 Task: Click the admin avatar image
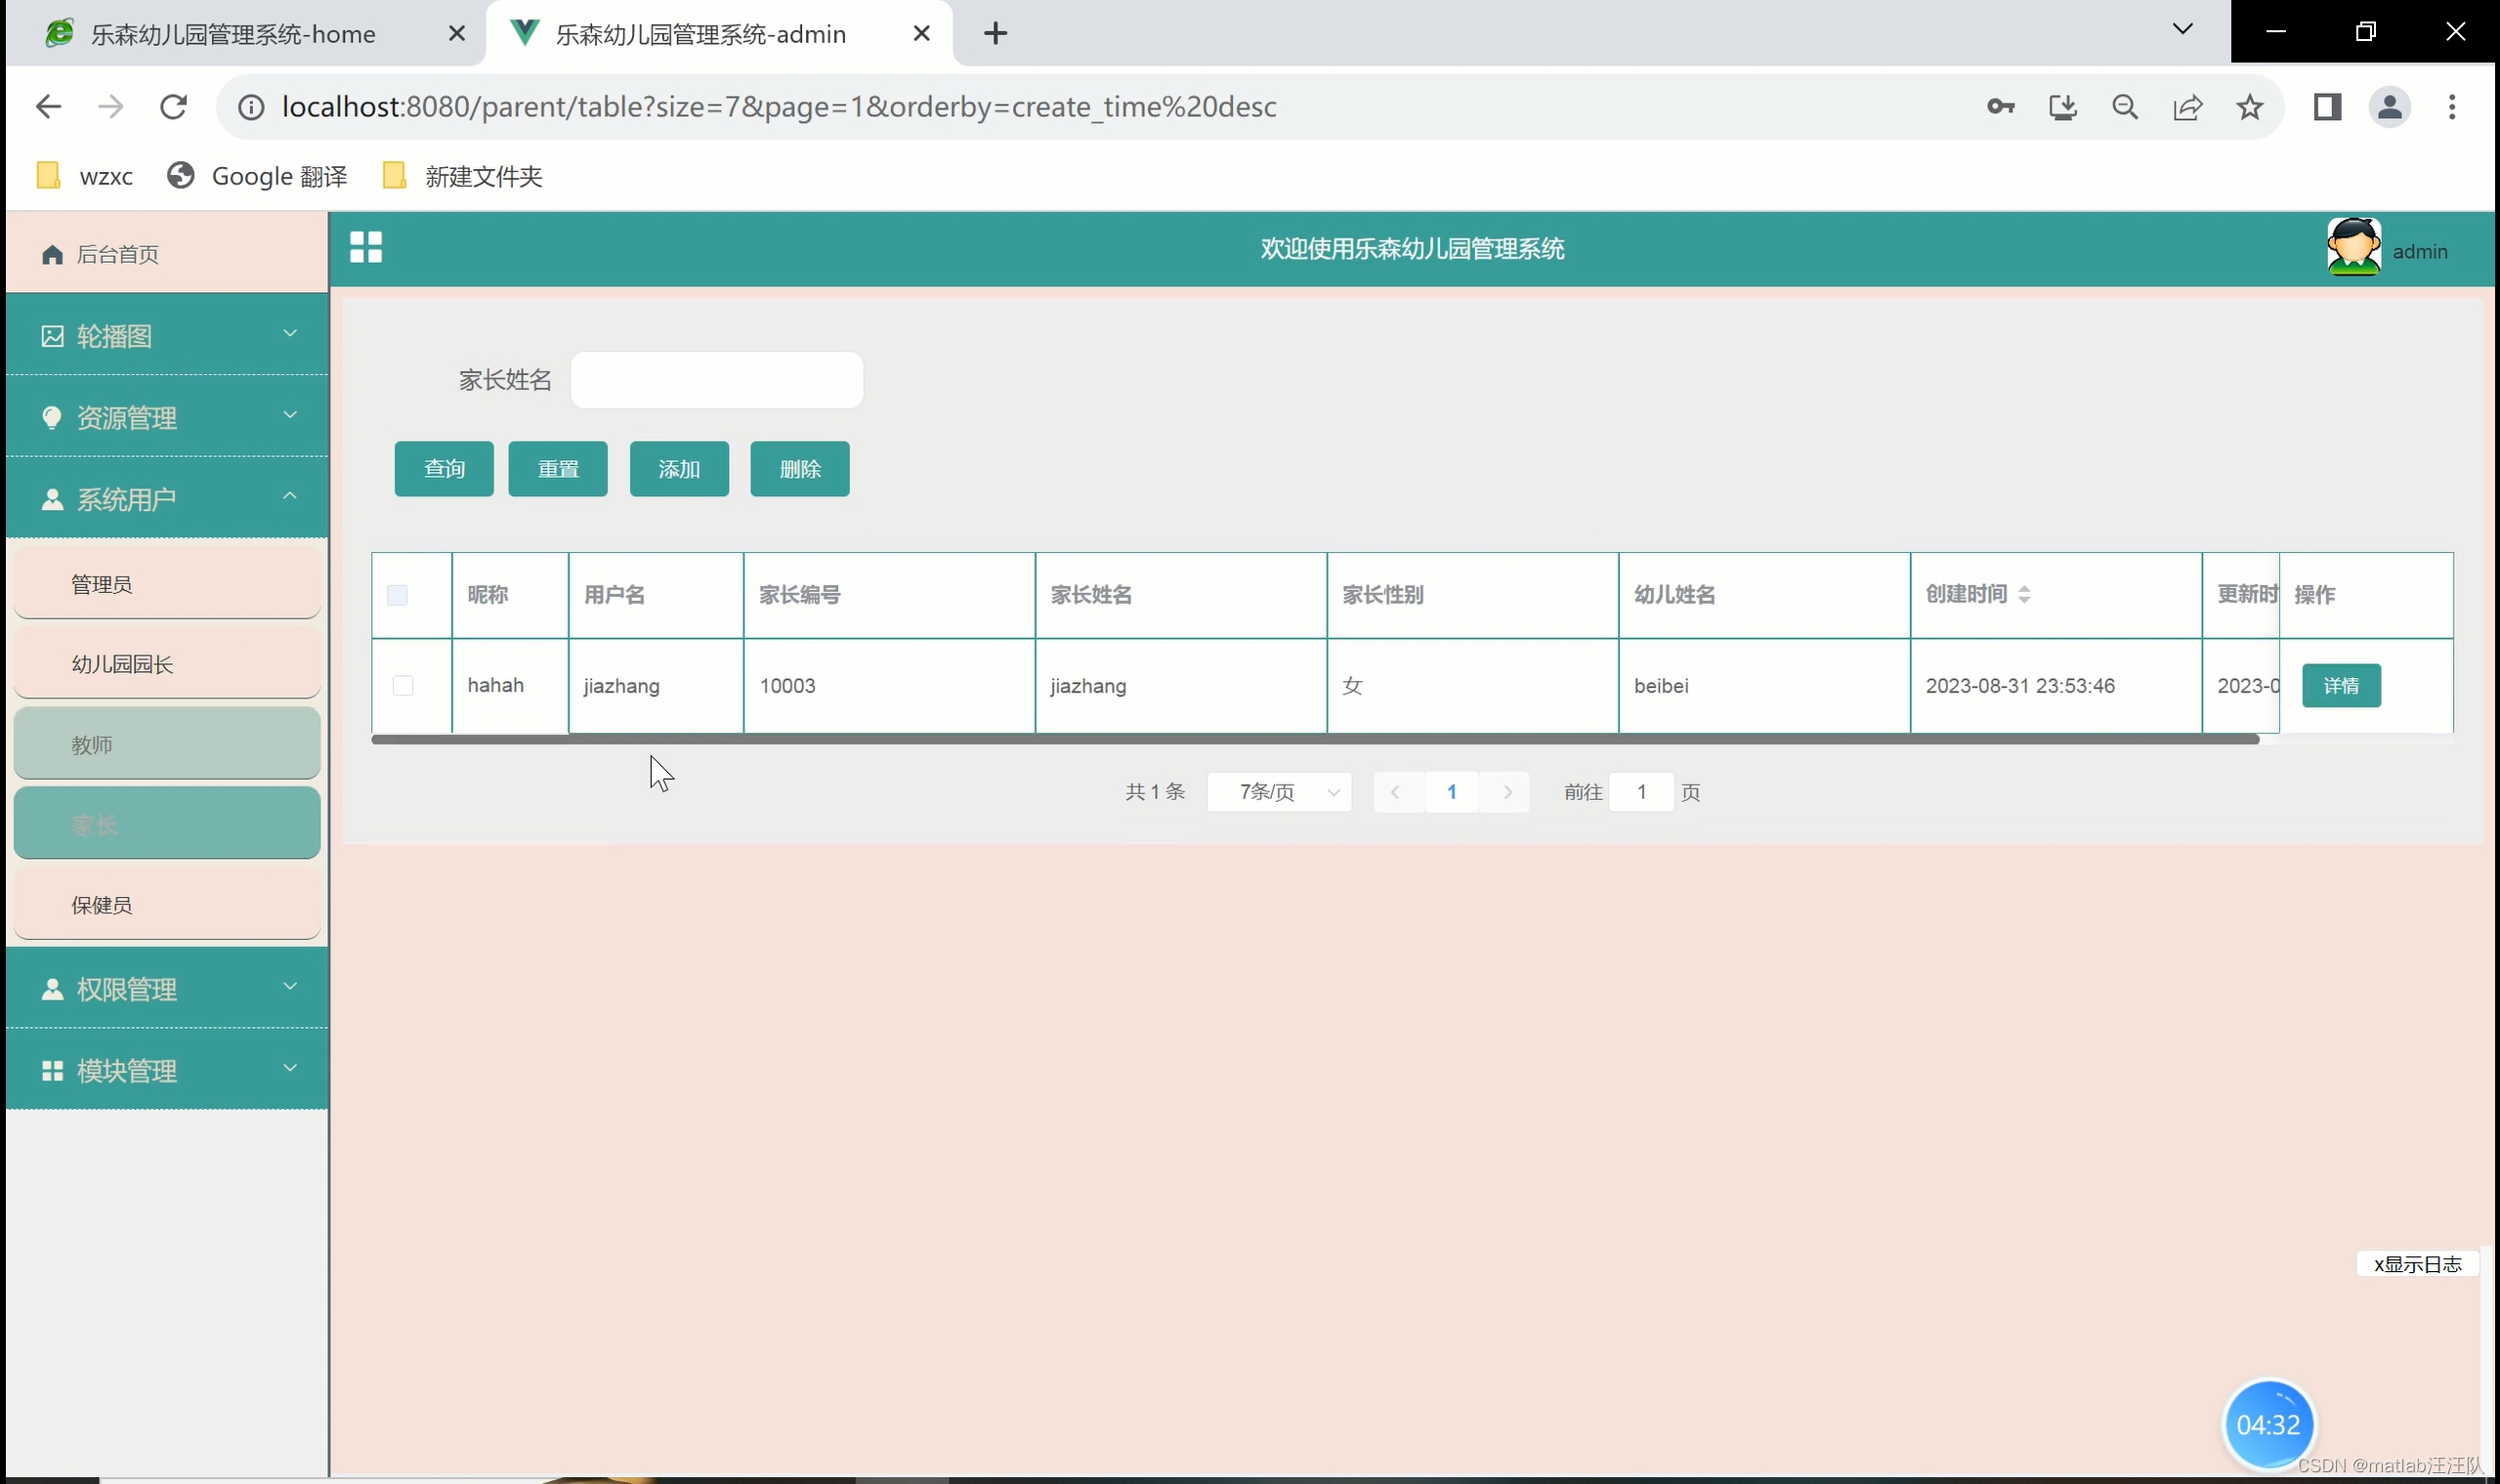pyautogui.click(x=2353, y=247)
